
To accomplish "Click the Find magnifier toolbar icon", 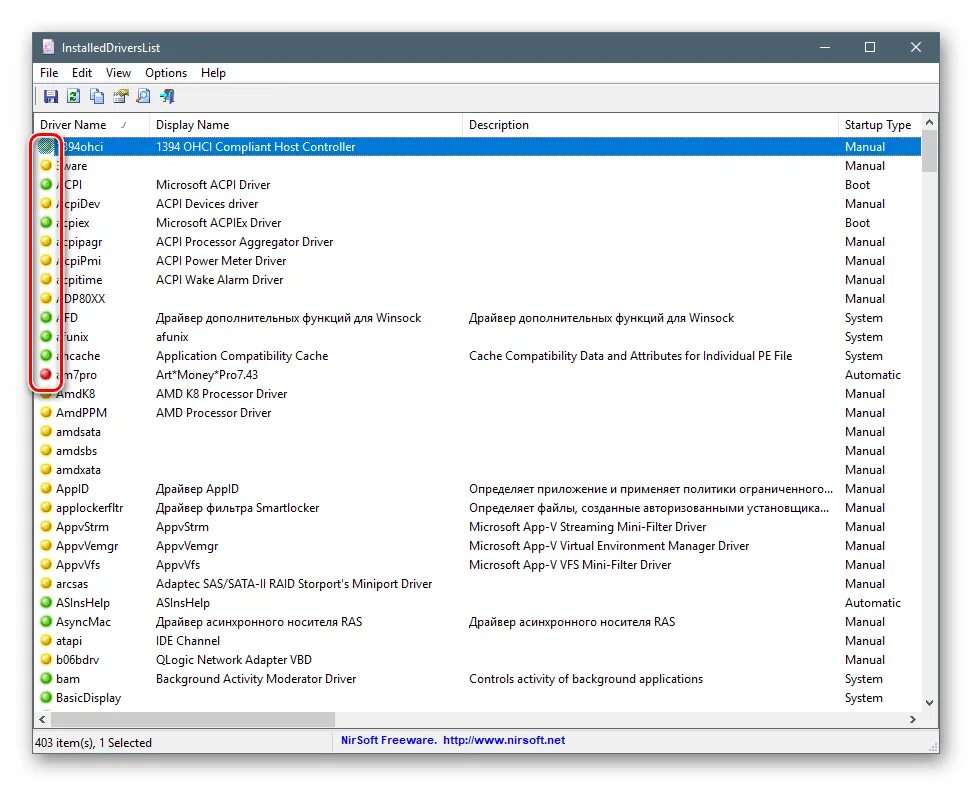I will (143, 96).
